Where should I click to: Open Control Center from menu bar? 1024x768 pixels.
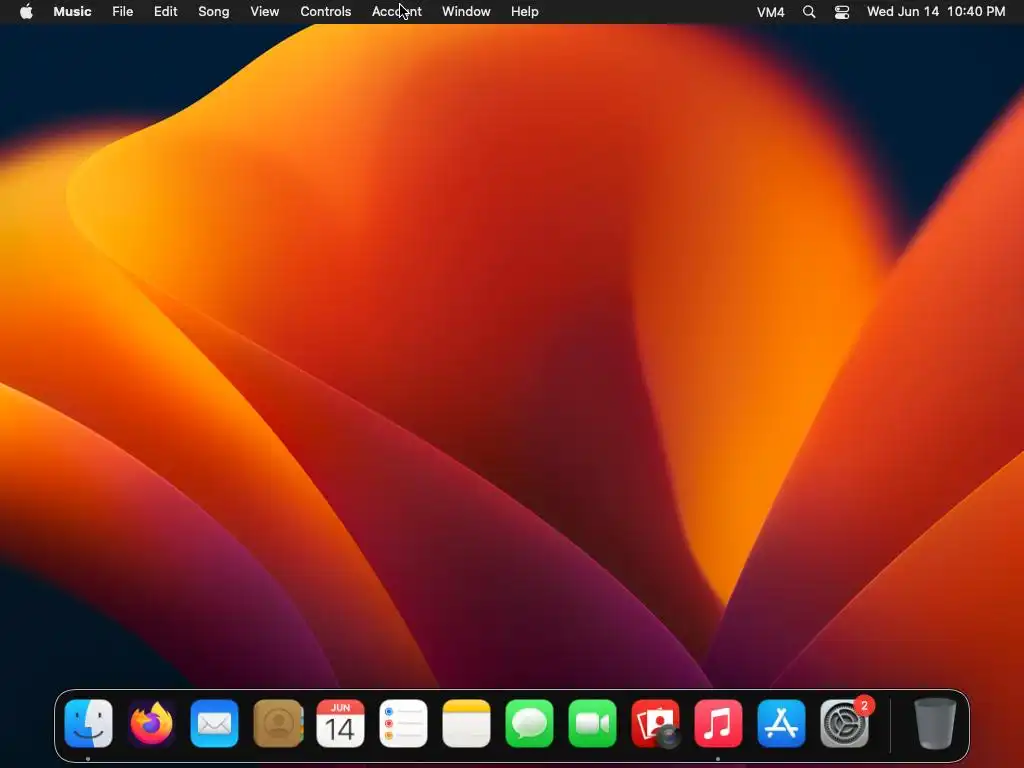pyautogui.click(x=842, y=12)
